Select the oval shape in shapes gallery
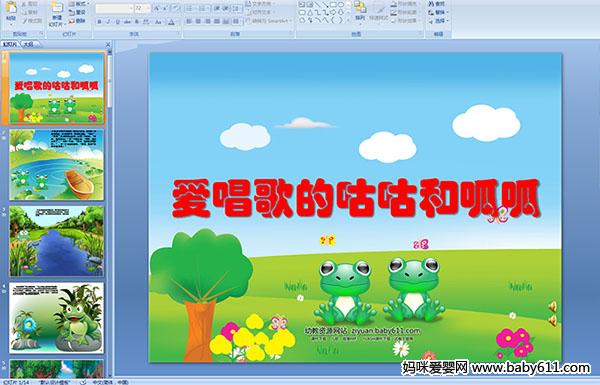600x385 pixels. 341,4
